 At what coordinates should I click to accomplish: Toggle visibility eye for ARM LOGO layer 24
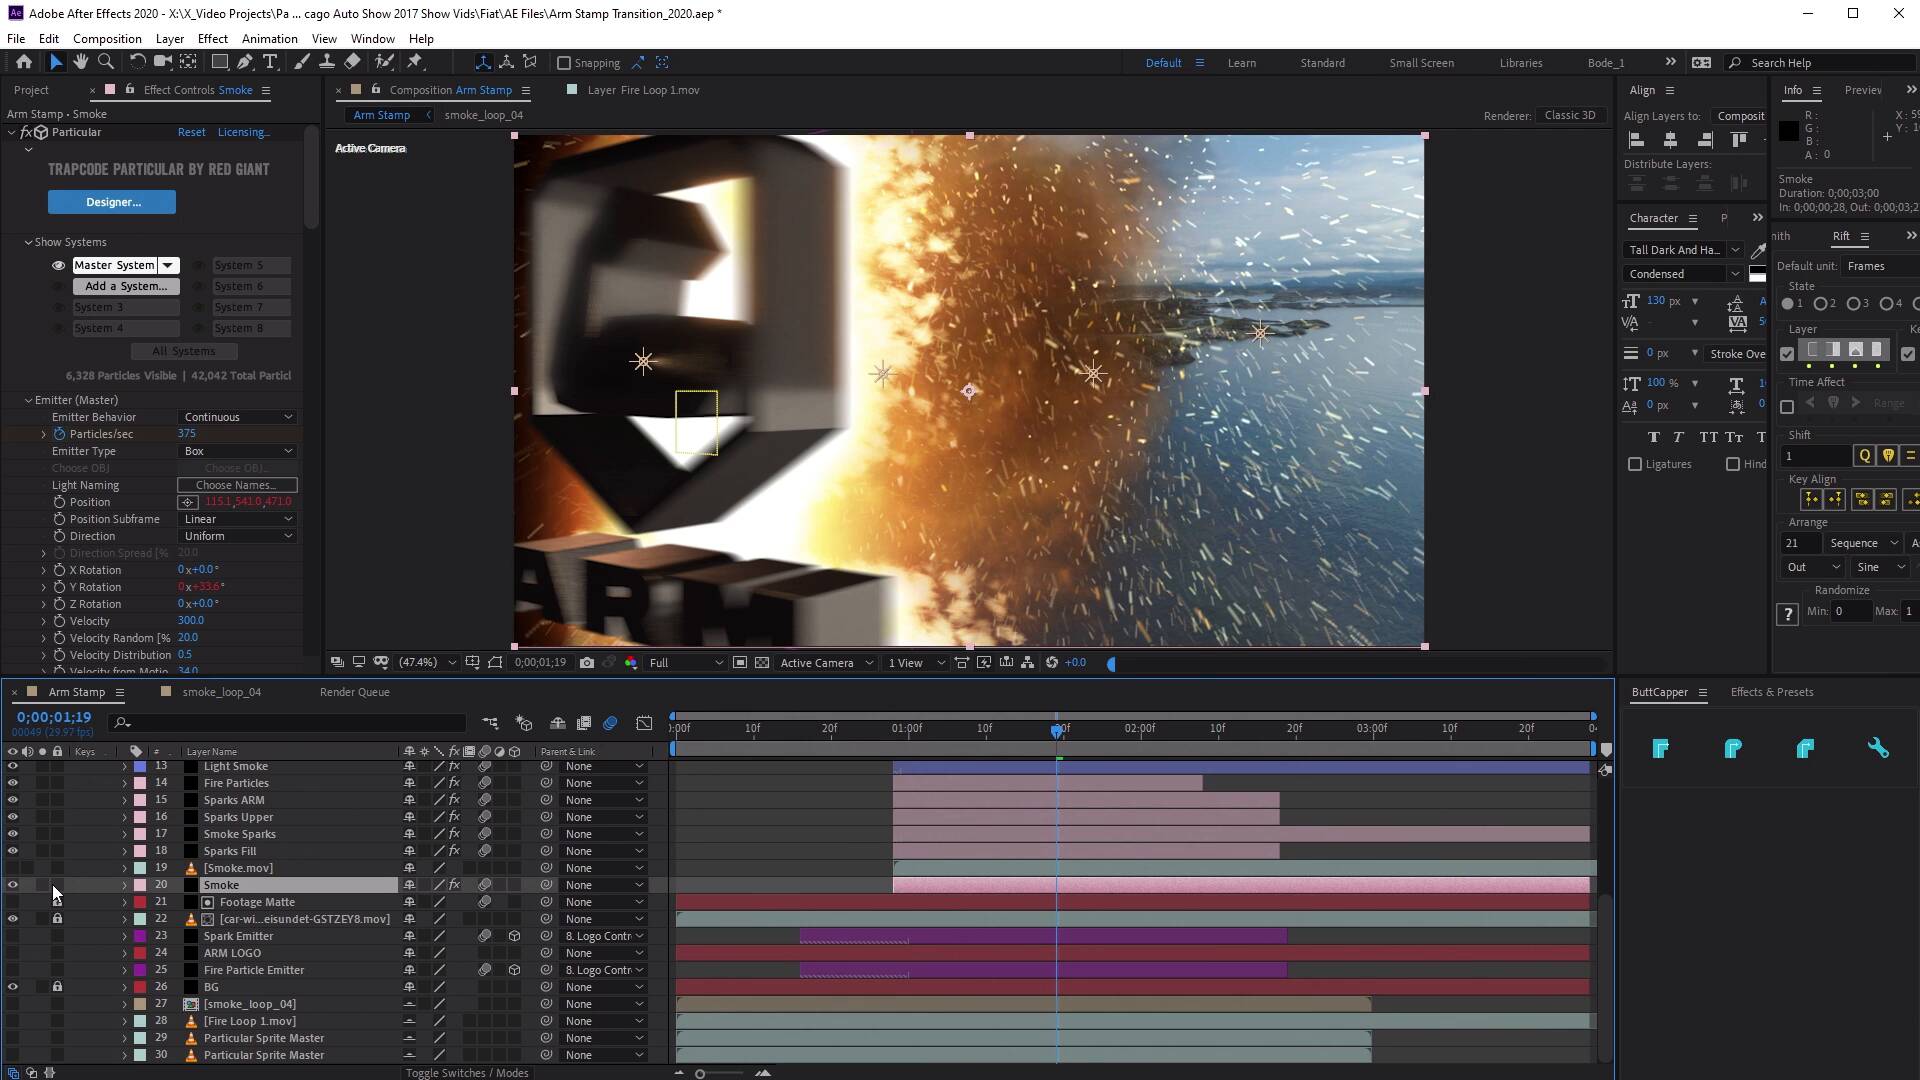point(13,952)
